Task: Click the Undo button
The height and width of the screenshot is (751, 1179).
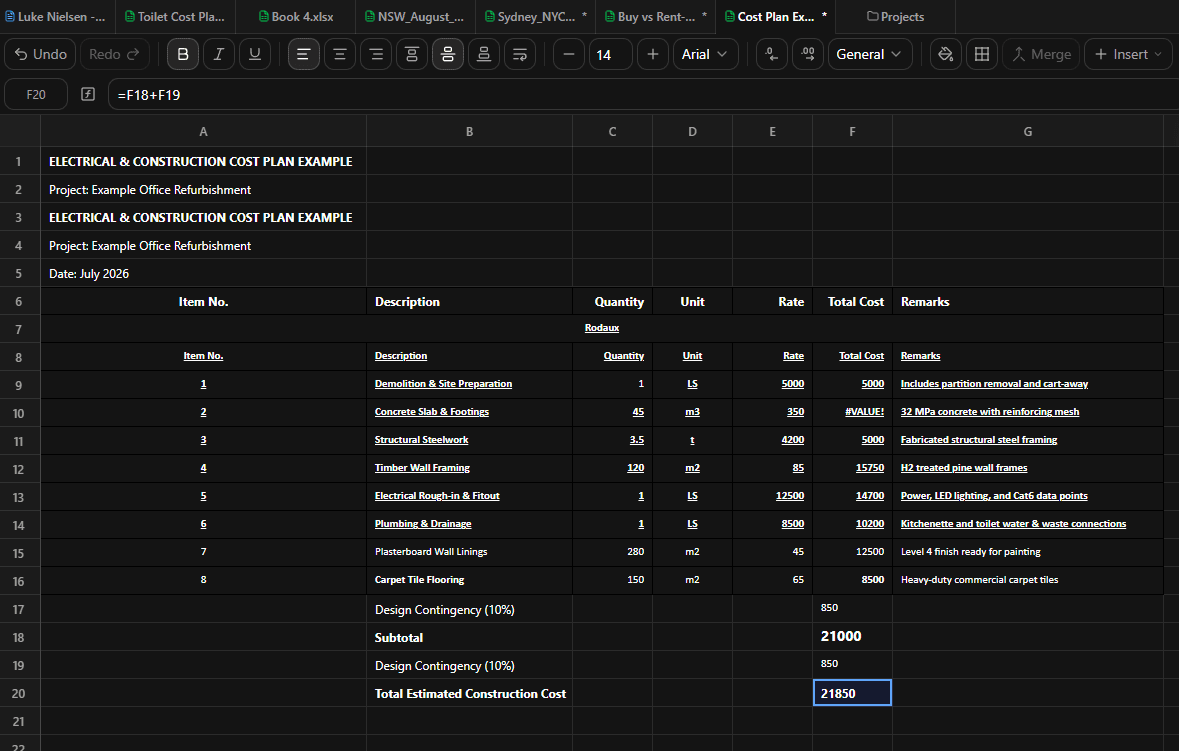Action: 41,54
